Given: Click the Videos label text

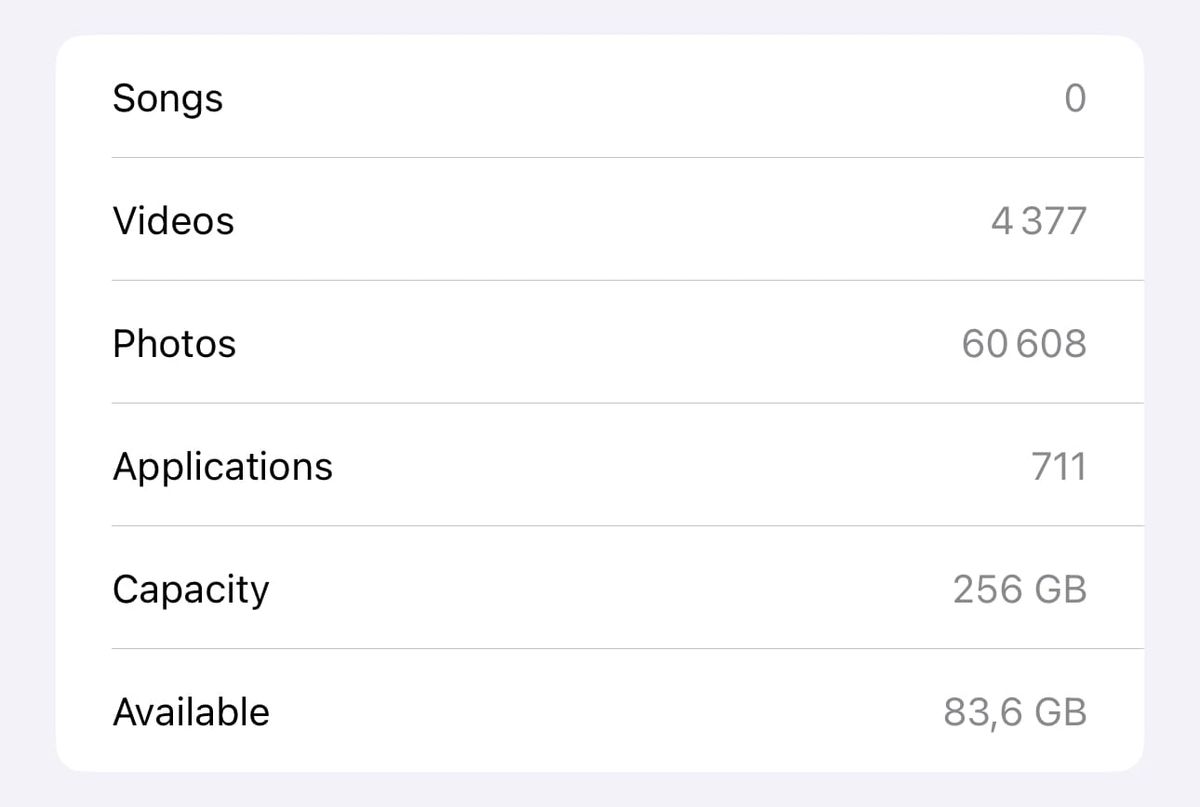Looking at the screenshot, I should point(175,220).
